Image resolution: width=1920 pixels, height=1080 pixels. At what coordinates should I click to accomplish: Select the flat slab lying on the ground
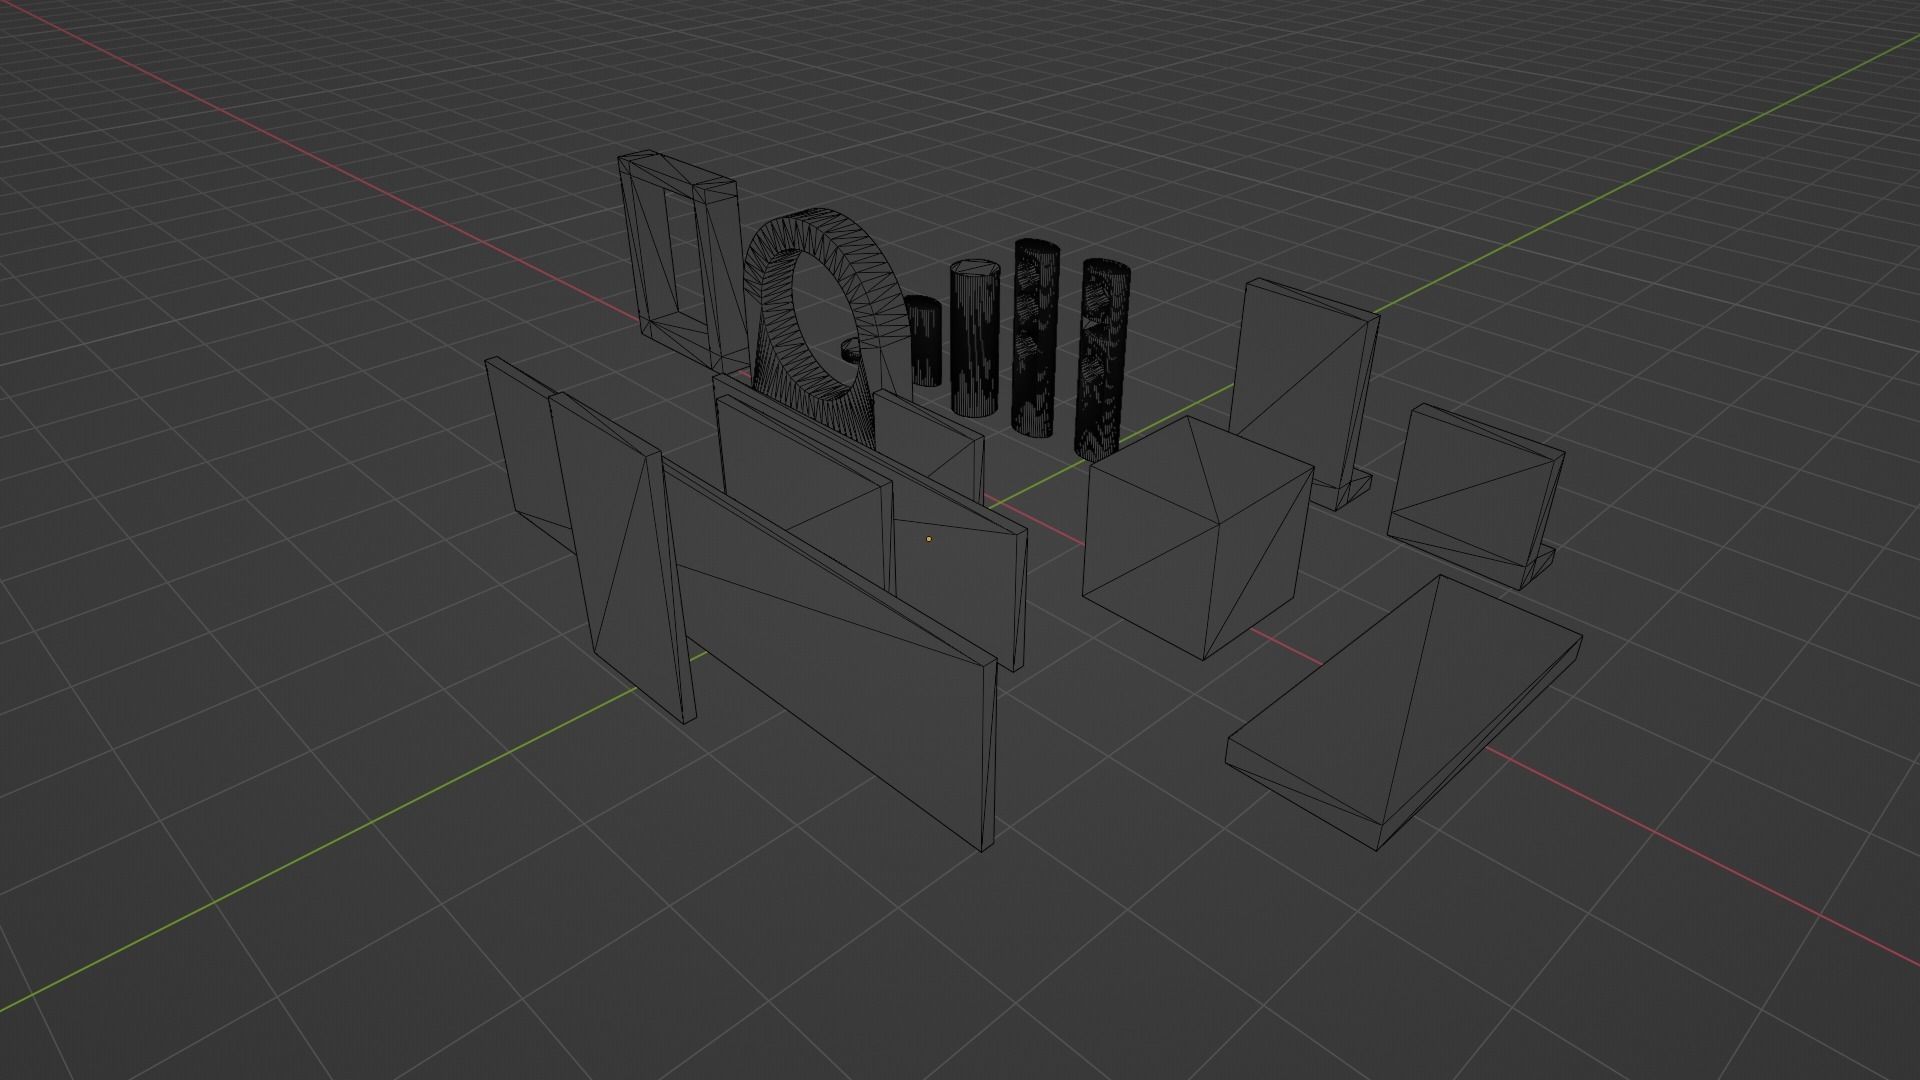tap(1404, 712)
